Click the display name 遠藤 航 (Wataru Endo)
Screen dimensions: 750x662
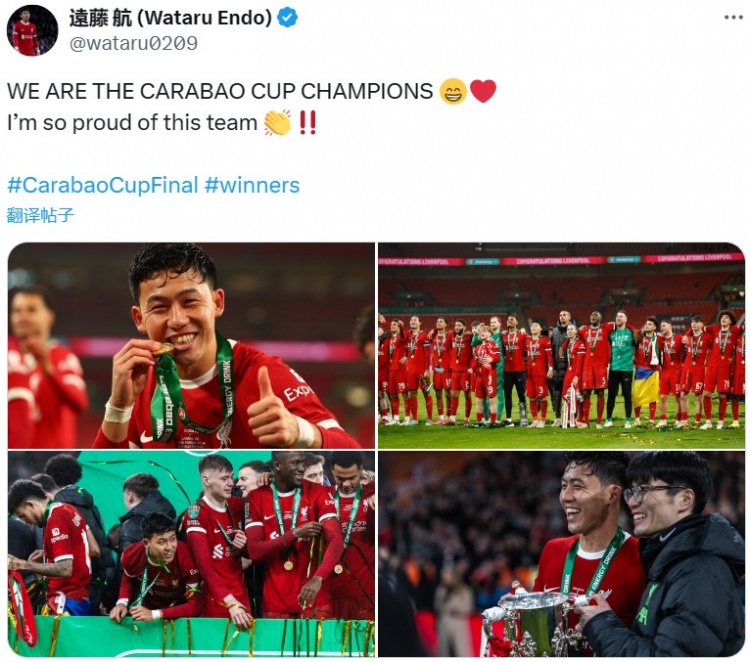click(x=170, y=18)
